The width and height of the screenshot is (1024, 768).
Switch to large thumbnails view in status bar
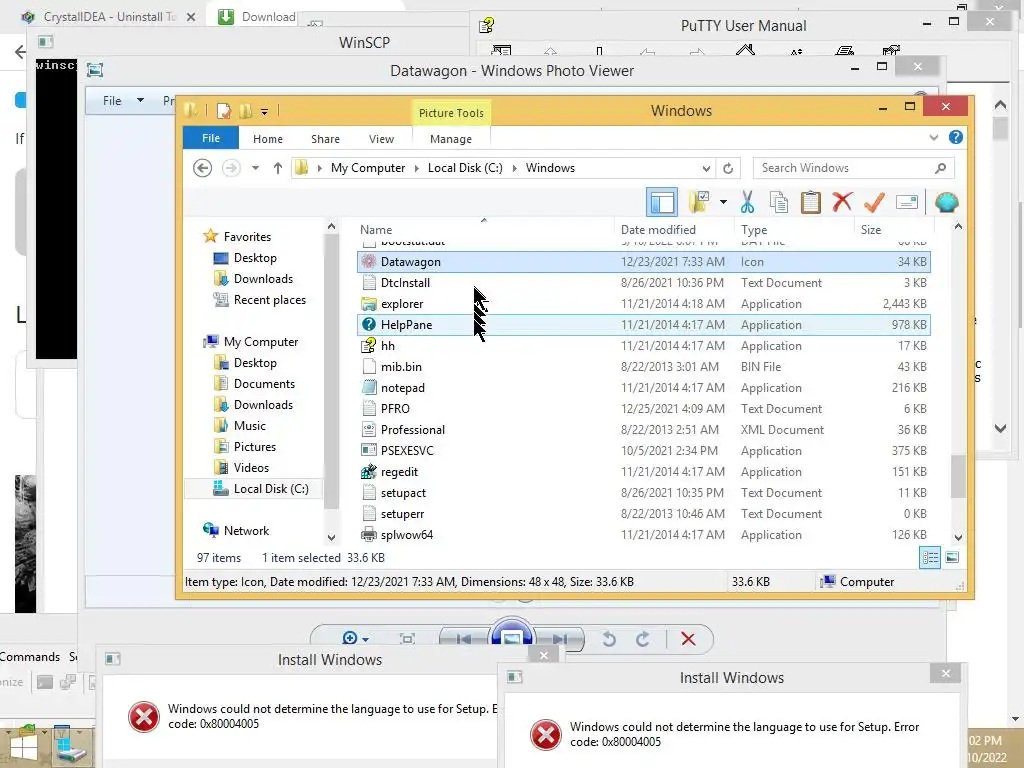click(952, 558)
